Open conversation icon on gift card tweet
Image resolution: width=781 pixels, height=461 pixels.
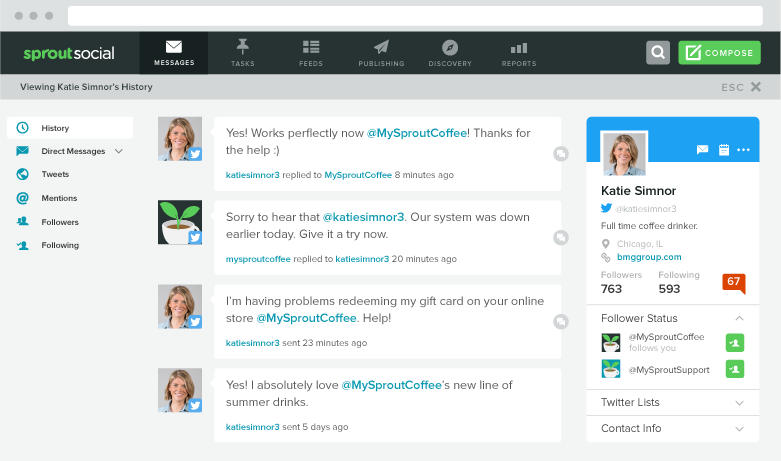[x=561, y=322]
